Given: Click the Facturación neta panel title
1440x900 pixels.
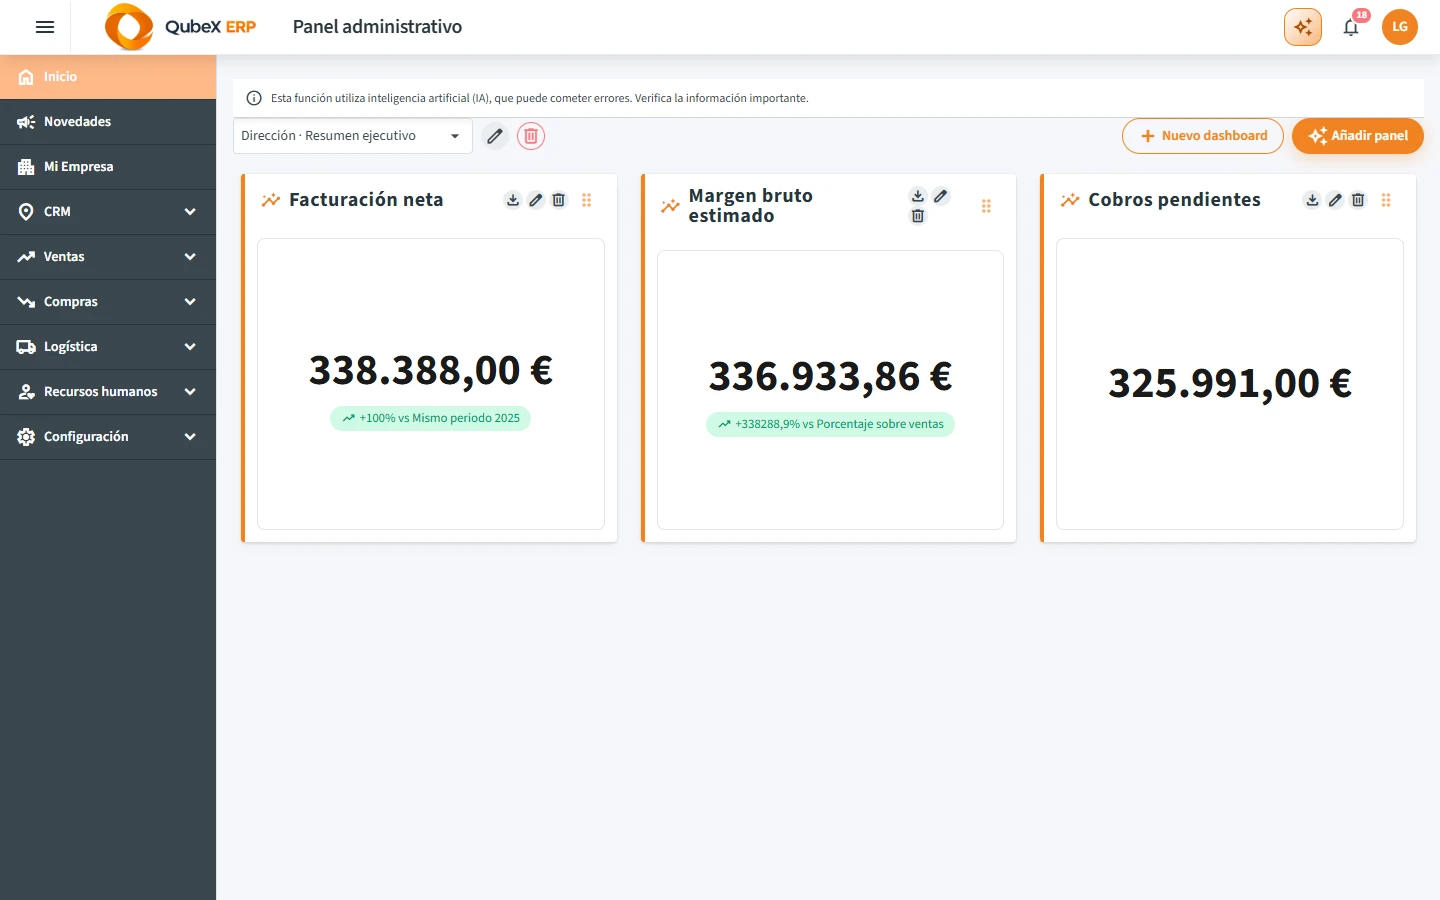Looking at the screenshot, I should click(x=366, y=200).
